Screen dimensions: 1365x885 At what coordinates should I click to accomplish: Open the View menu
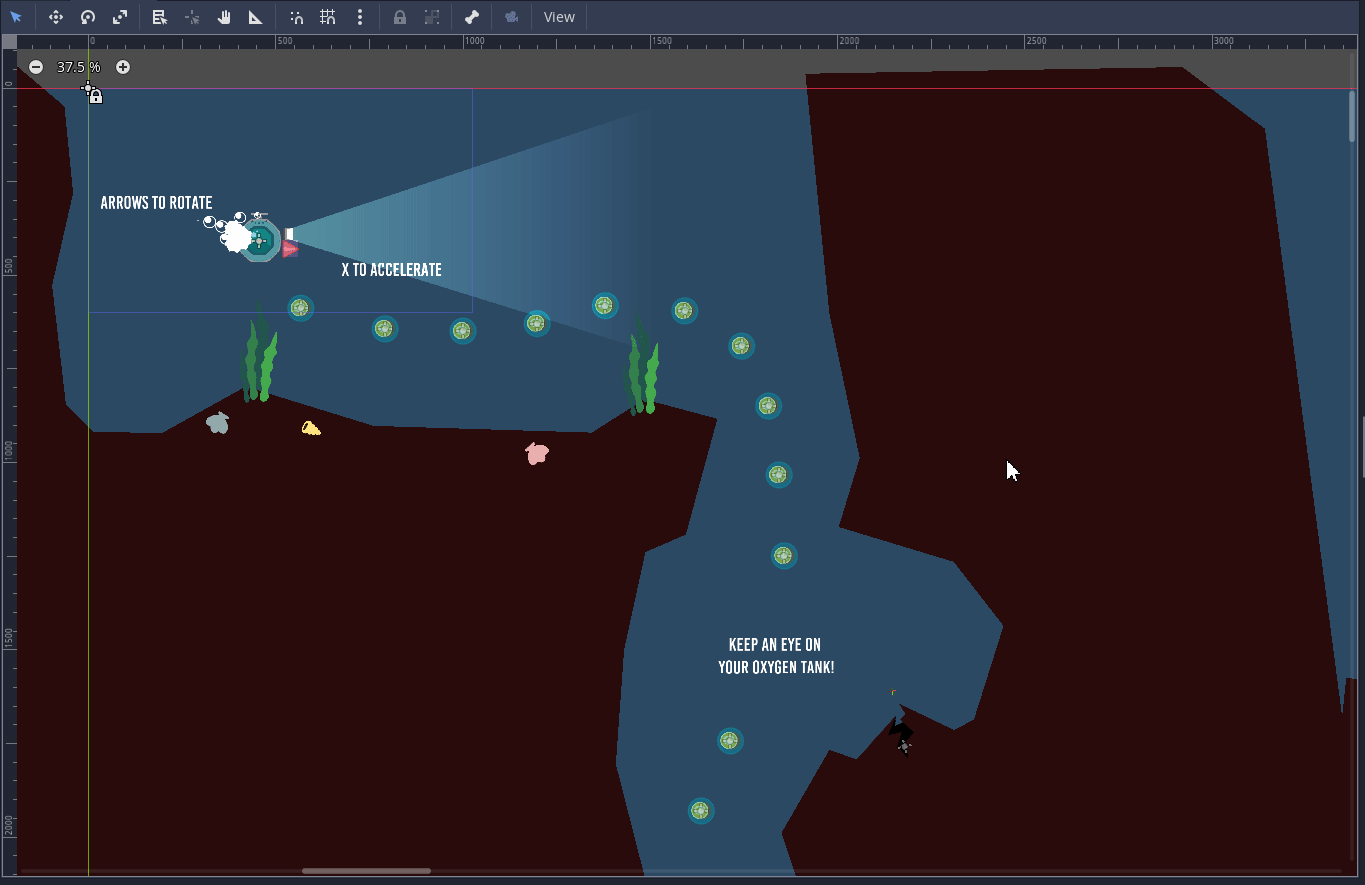point(559,17)
